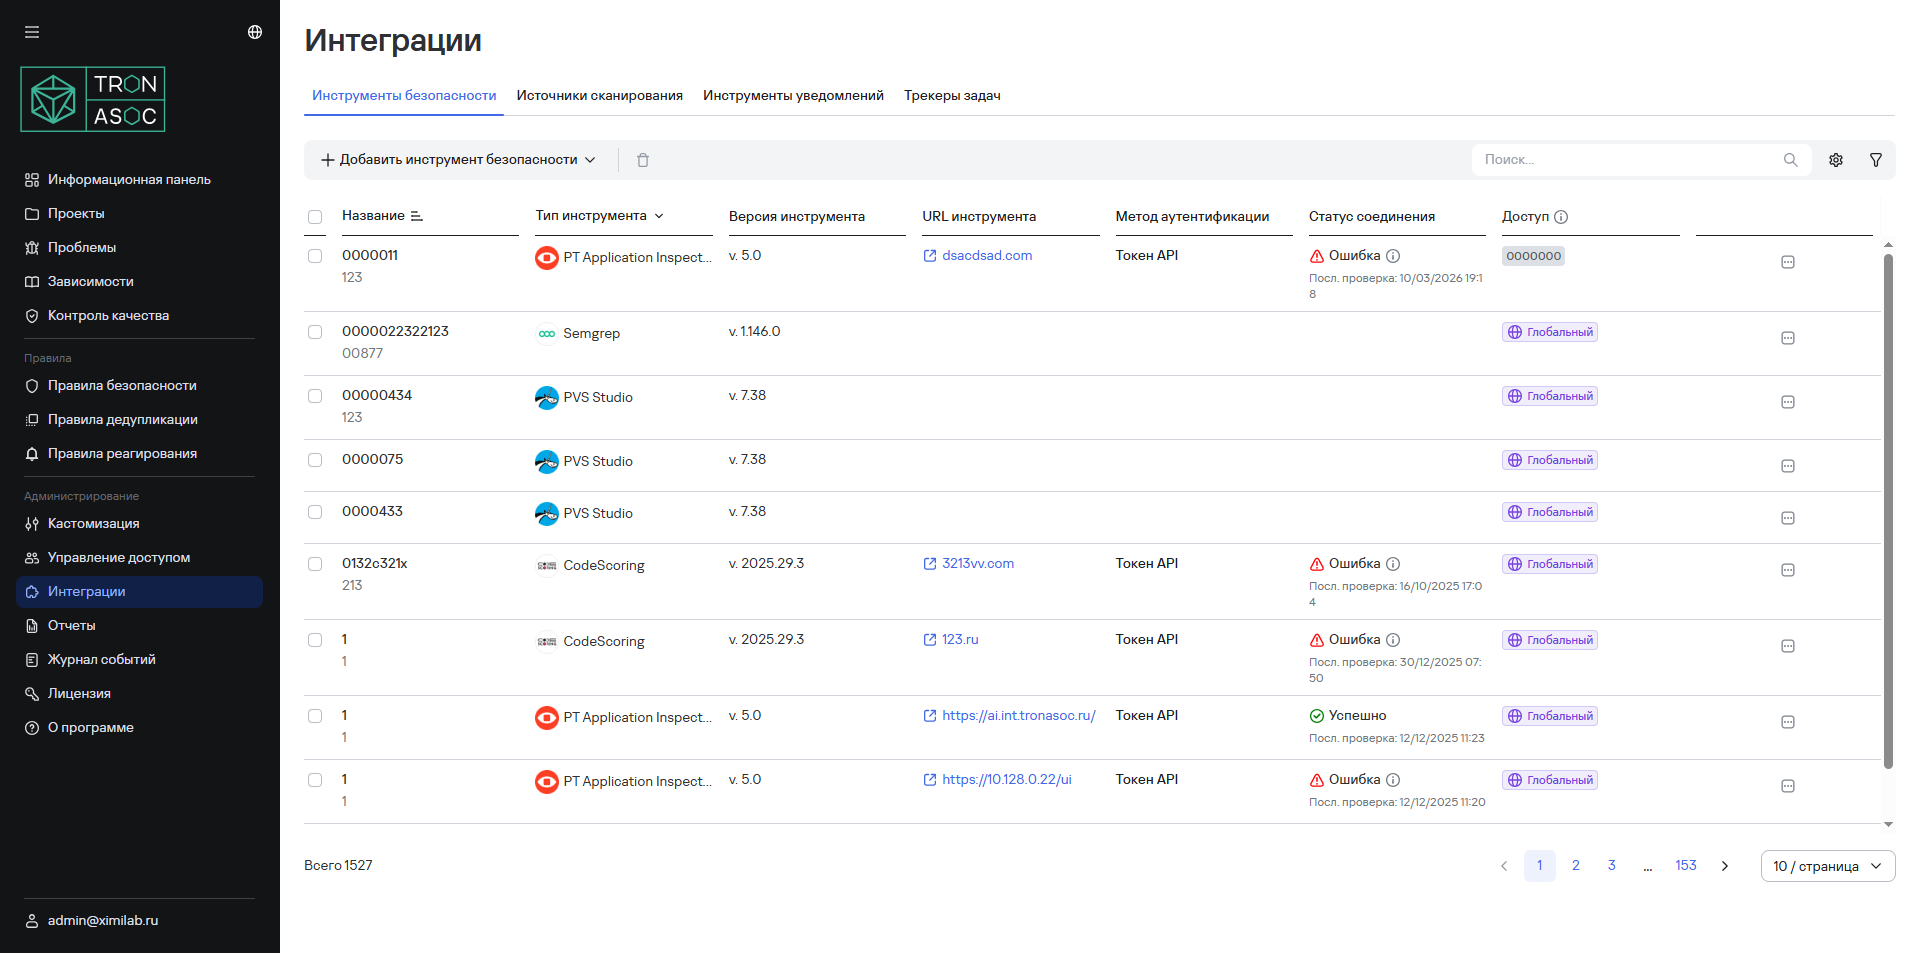Image resolution: width=1920 pixels, height=953 pixels.
Task: Switch to Источники сканирования tab
Action: 599,96
